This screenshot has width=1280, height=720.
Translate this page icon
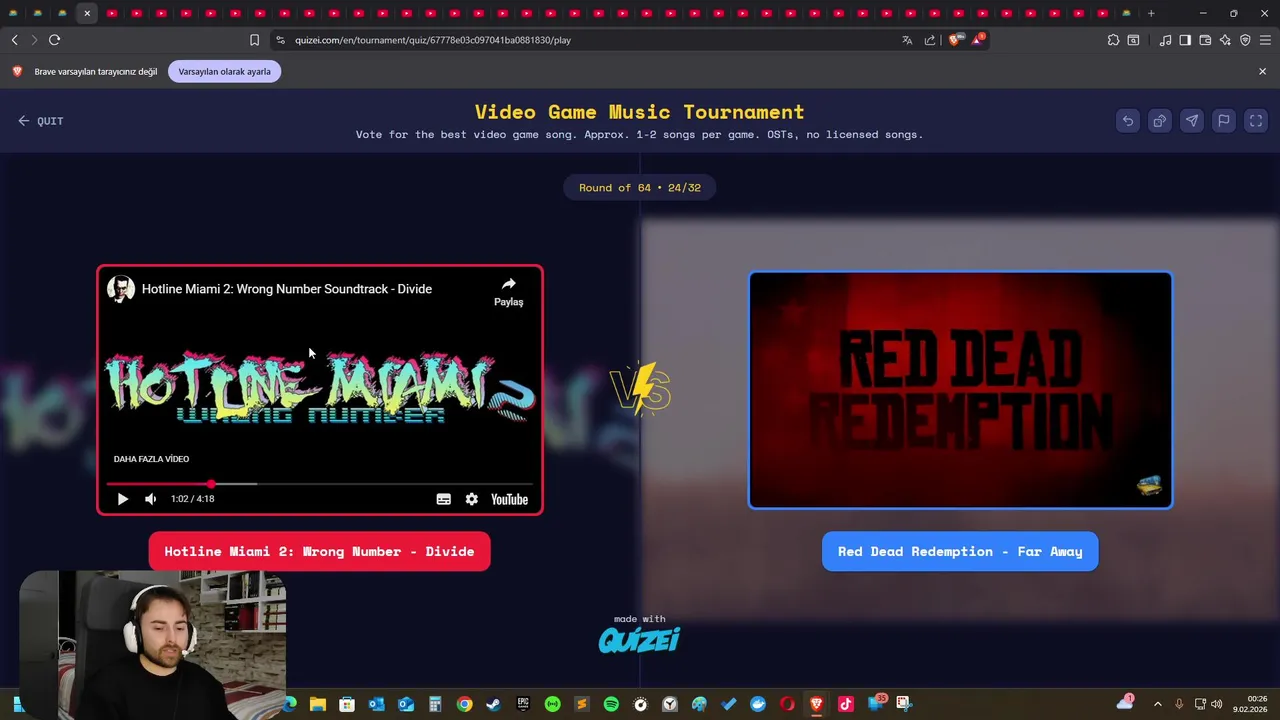[x=907, y=40]
